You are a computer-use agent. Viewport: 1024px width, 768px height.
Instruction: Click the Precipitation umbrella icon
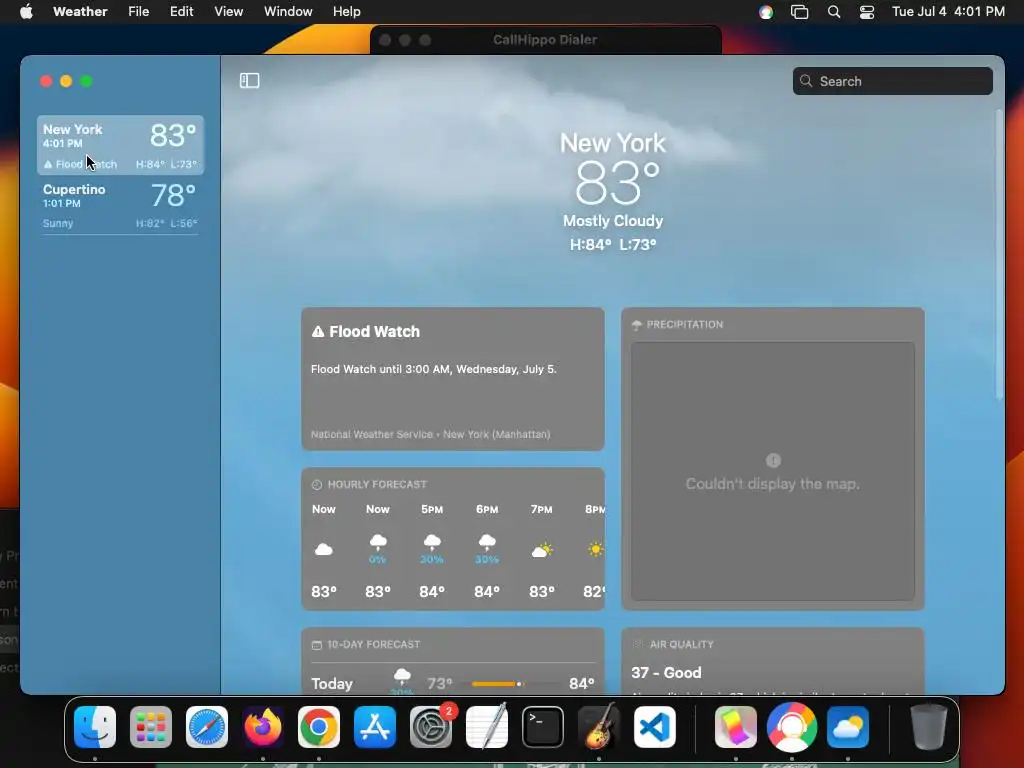tap(637, 325)
